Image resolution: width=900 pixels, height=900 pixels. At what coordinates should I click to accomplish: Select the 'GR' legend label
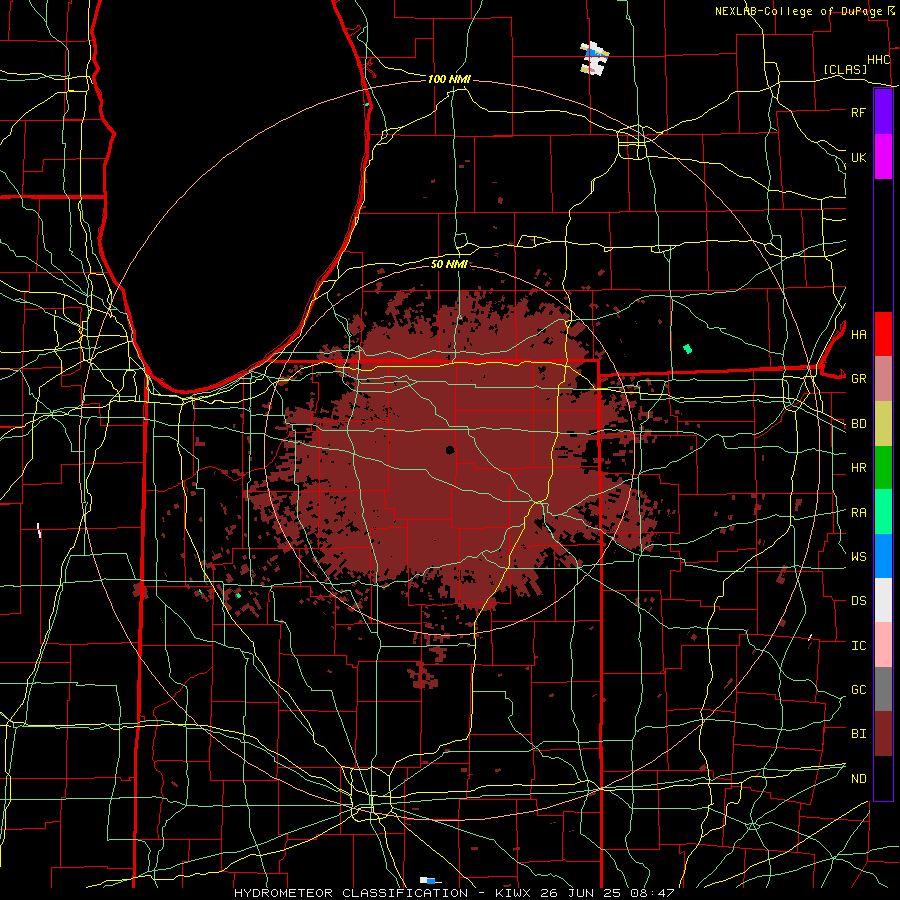tap(858, 379)
